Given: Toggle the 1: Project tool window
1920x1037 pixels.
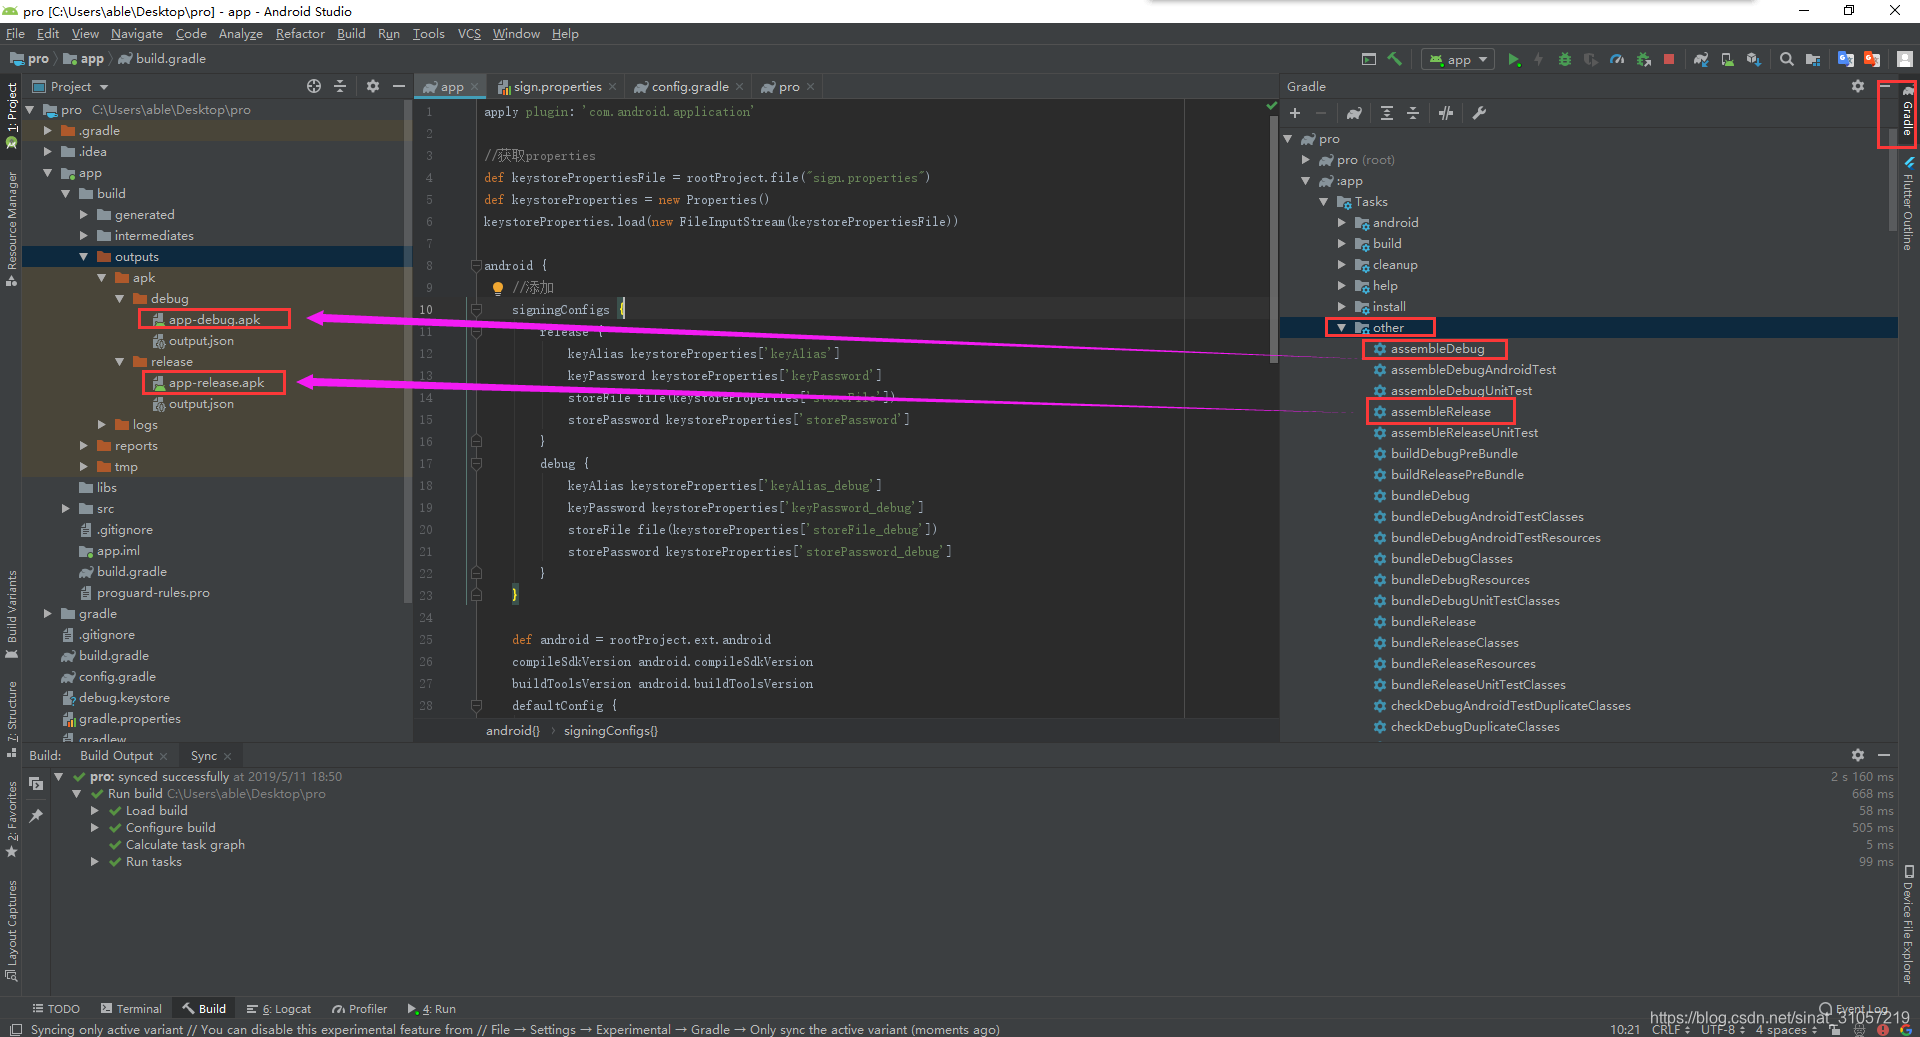Looking at the screenshot, I should tap(11, 116).
